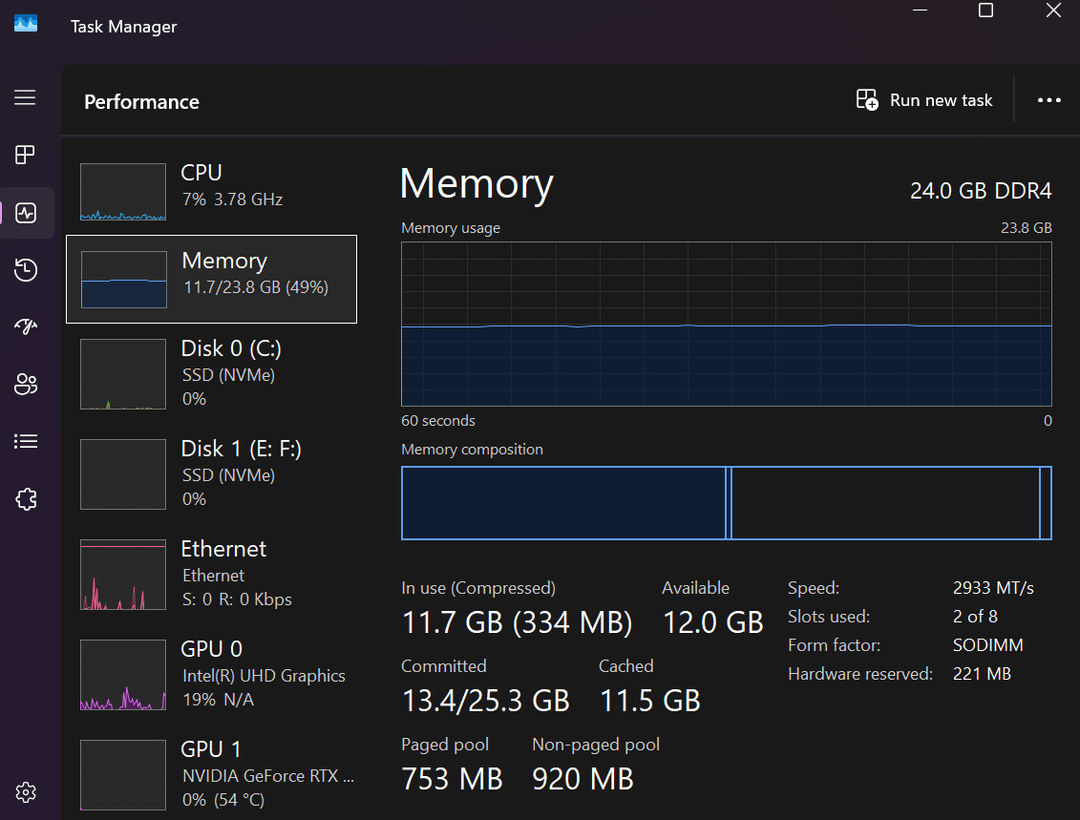Select the Performance page icon
1080x820 pixels.
(x=26, y=213)
